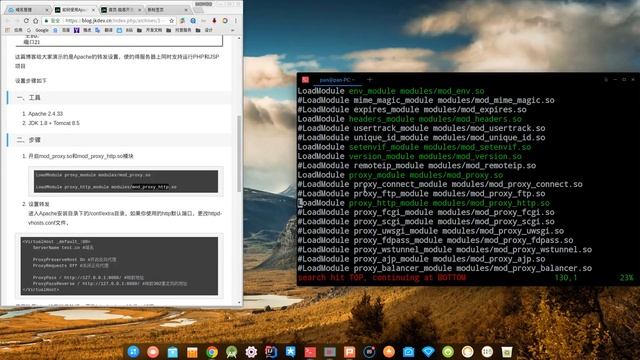Close the active second Chrome tab
This screenshot has width=640, height=360.
[x=93, y=9]
